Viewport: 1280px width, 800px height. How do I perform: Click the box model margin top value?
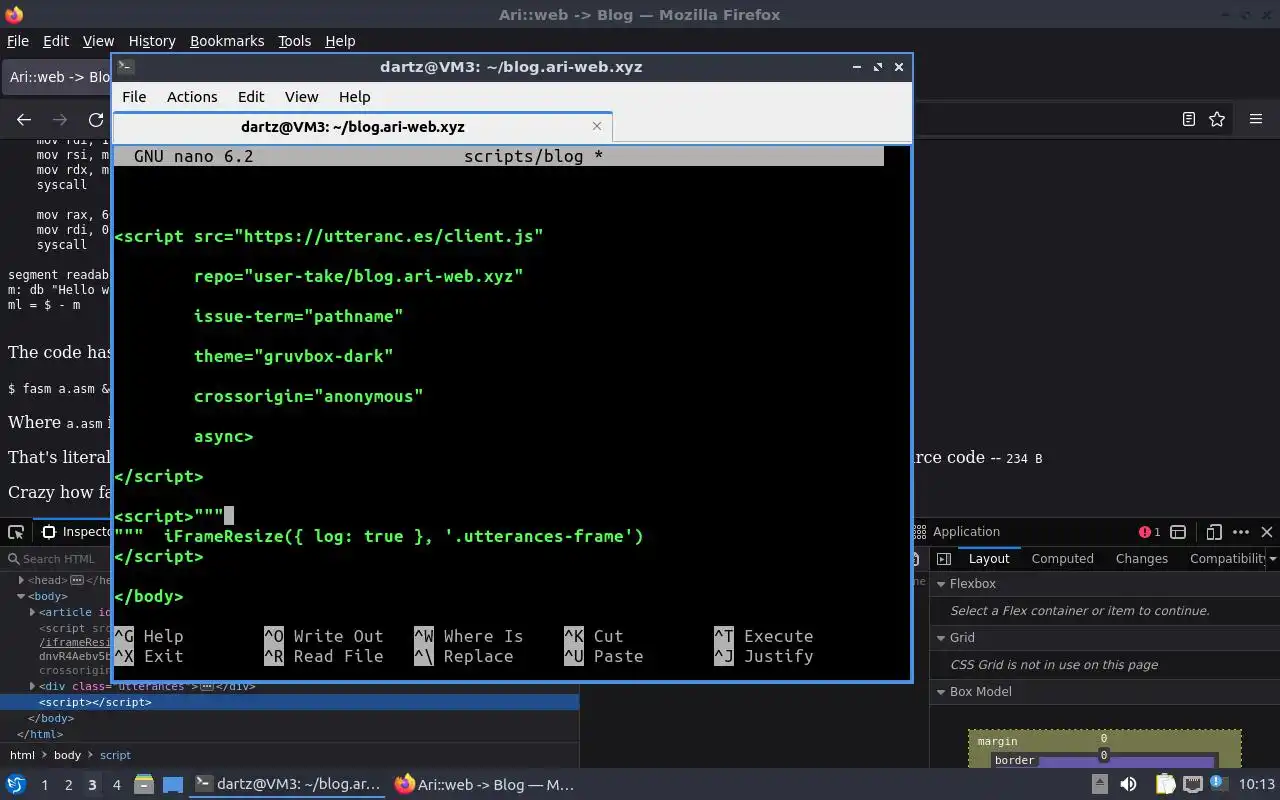(x=1104, y=739)
